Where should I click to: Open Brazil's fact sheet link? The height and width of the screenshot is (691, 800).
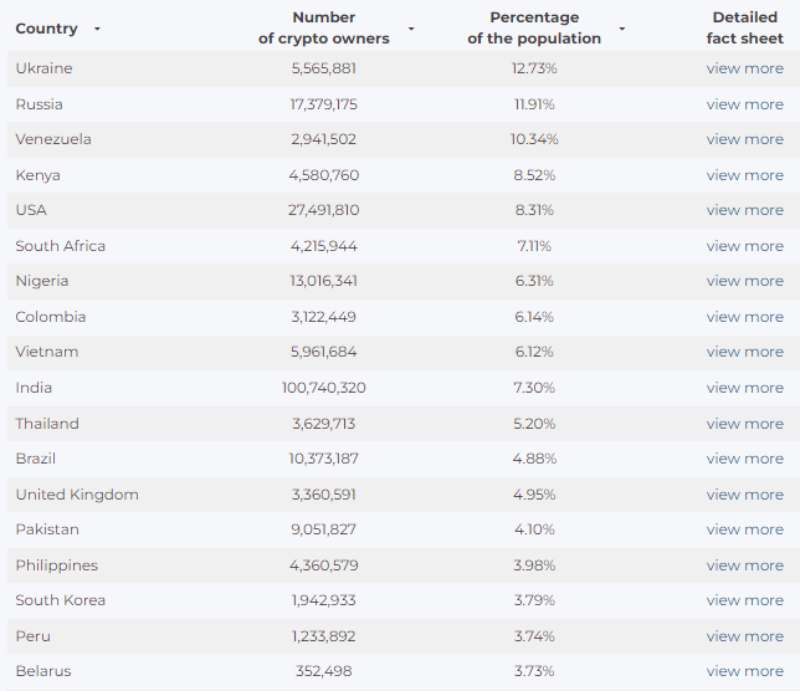pos(744,459)
